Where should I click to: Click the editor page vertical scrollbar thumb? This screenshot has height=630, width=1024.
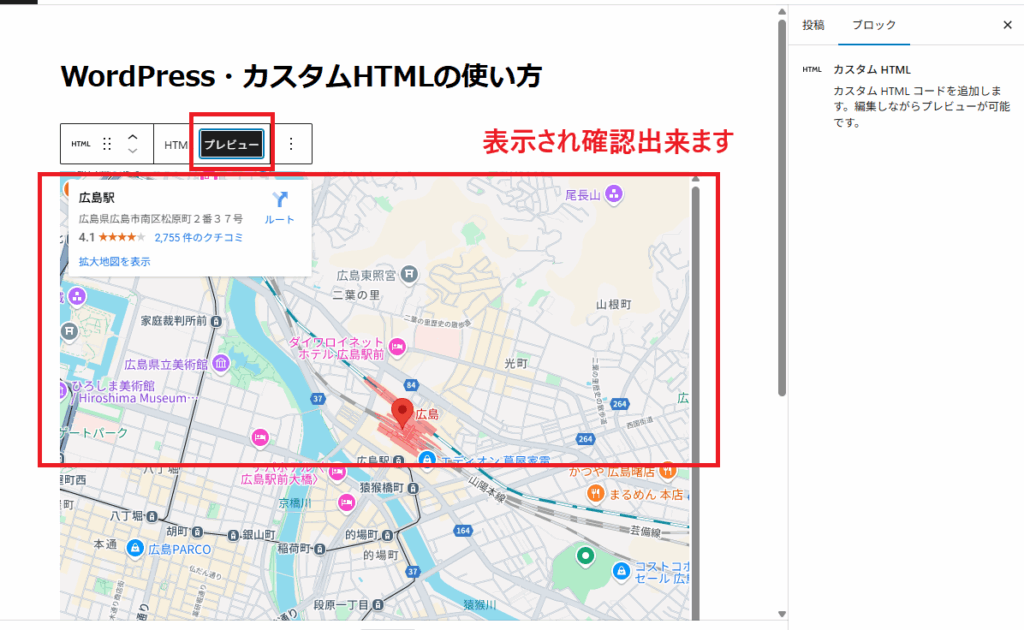(782, 208)
